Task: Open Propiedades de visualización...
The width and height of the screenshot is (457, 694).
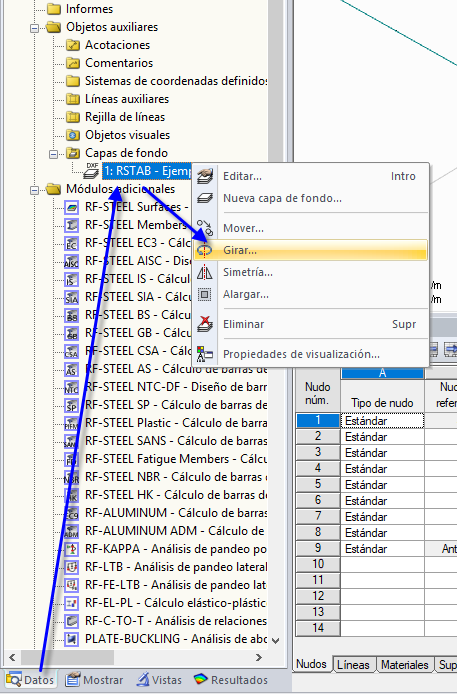Action: pyautogui.click(x=311, y=354)
